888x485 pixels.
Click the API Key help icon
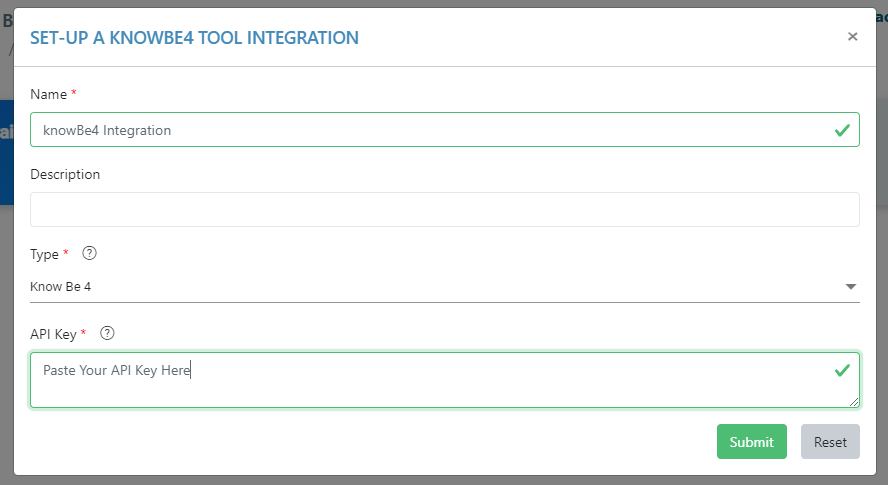[108, 333]
